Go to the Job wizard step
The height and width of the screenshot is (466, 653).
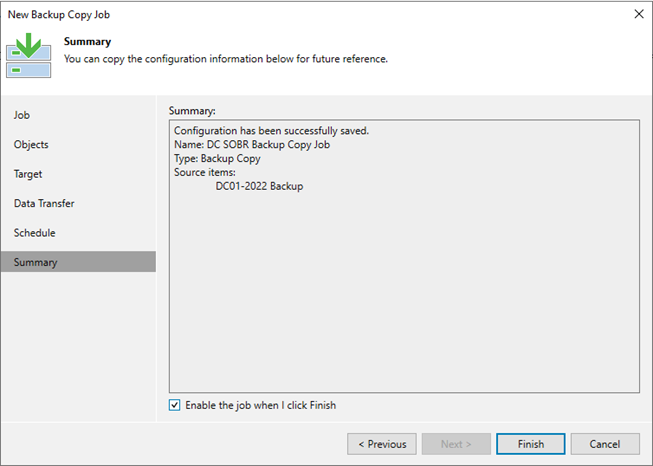[21, 115]
